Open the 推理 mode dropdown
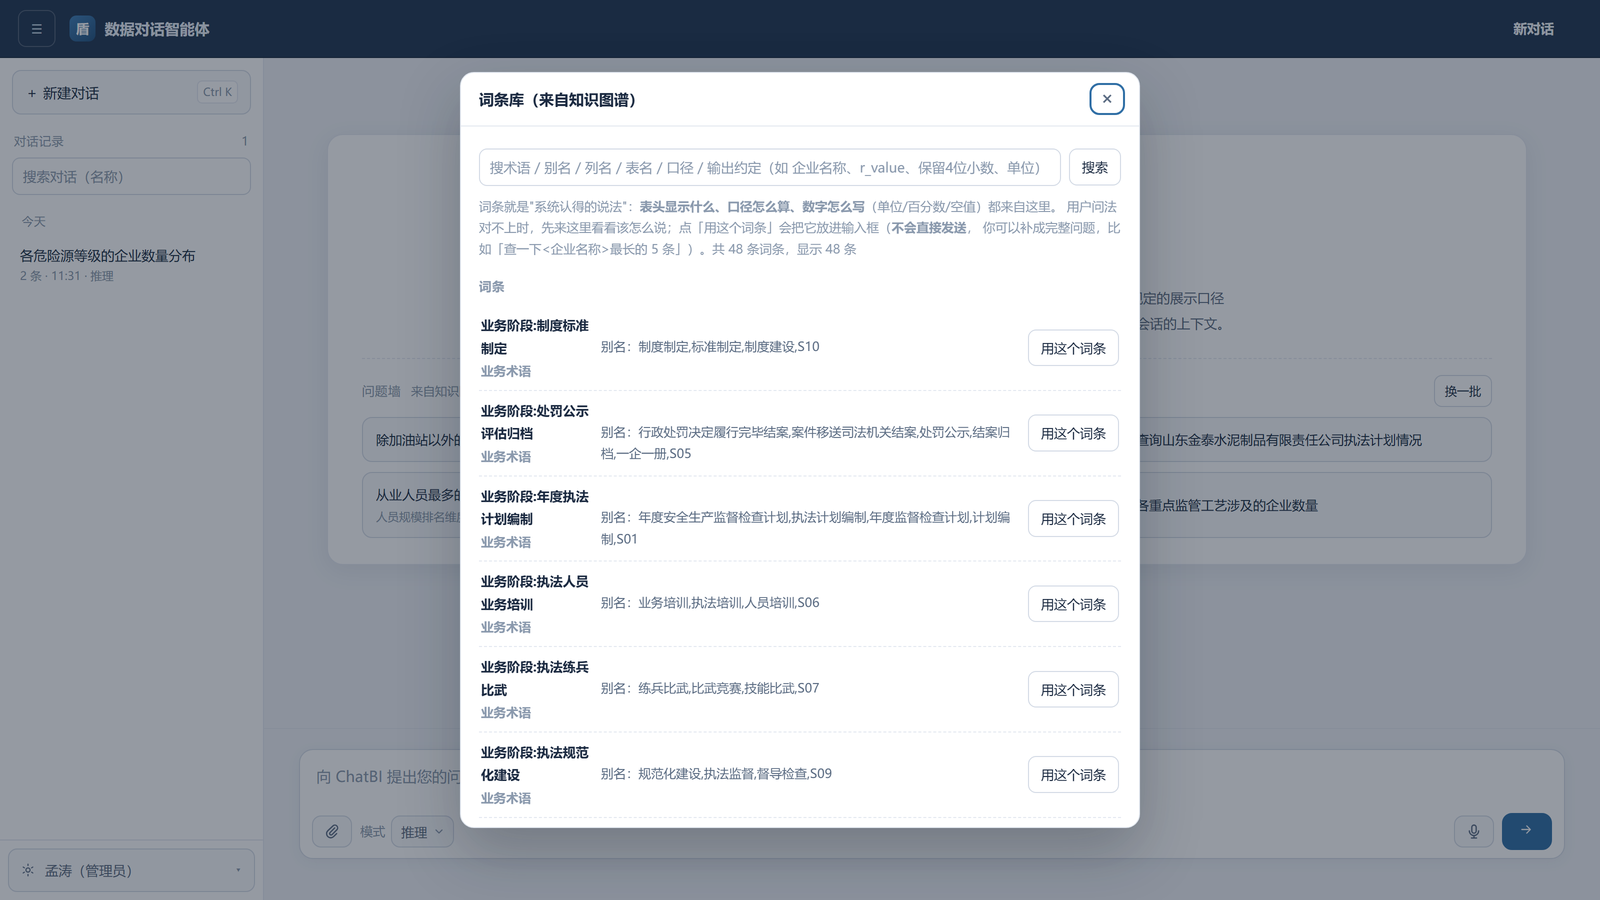Image resolution: width=1600 pixels, height=900 pixels. (x=422, y=832)
